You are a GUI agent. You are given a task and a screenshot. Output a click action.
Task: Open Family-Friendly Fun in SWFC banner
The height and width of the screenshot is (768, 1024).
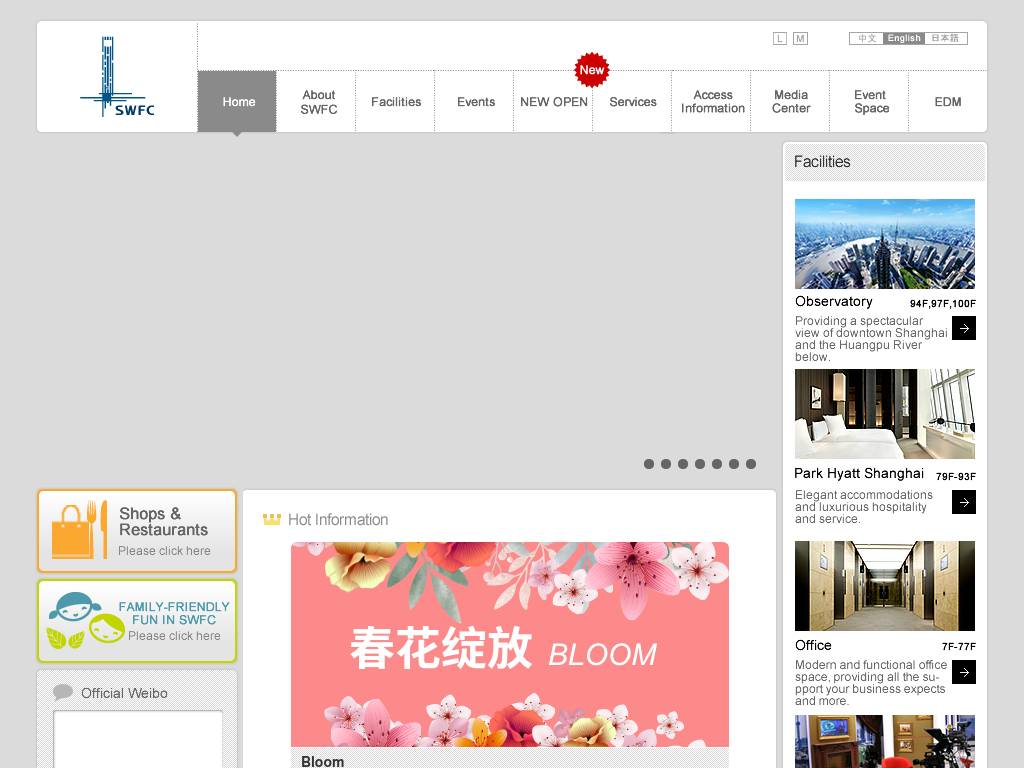137,621
